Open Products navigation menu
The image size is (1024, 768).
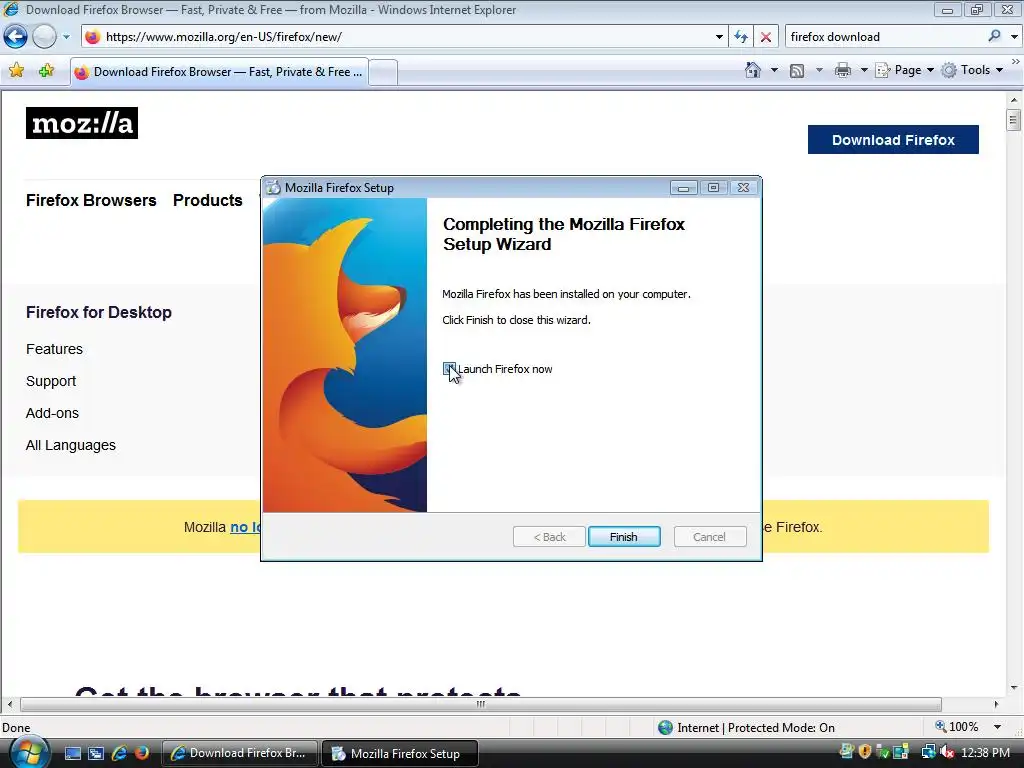pyautogui.click(x=208, y=200)
